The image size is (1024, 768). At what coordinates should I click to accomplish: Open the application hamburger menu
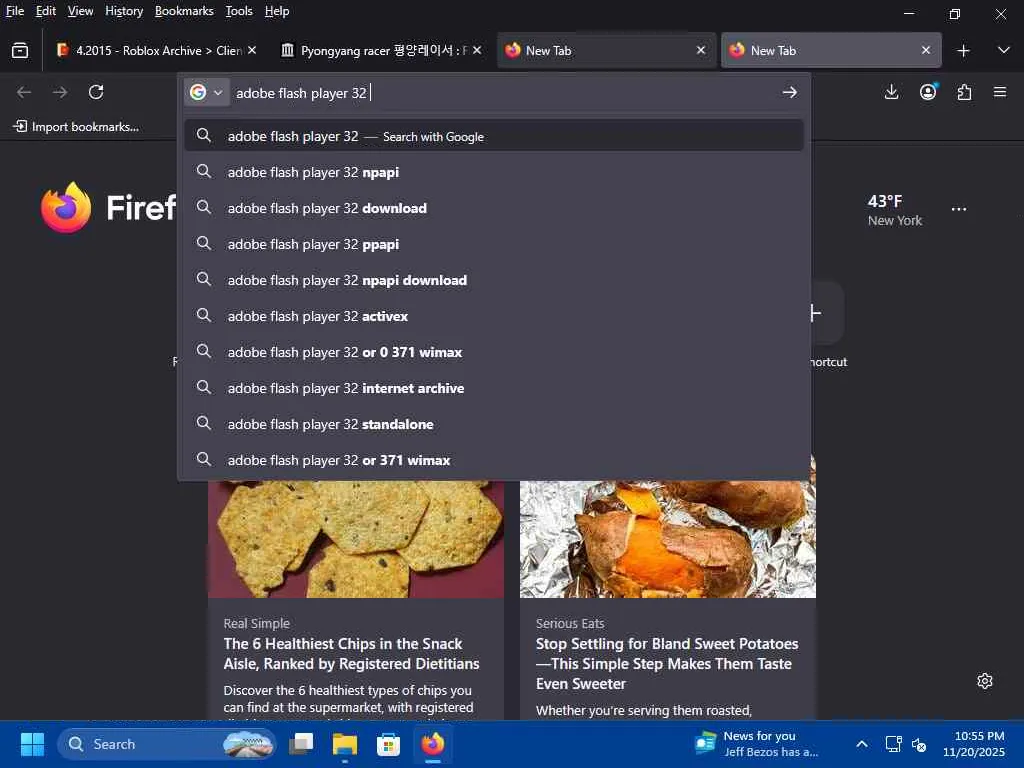tap(1000, 92)
